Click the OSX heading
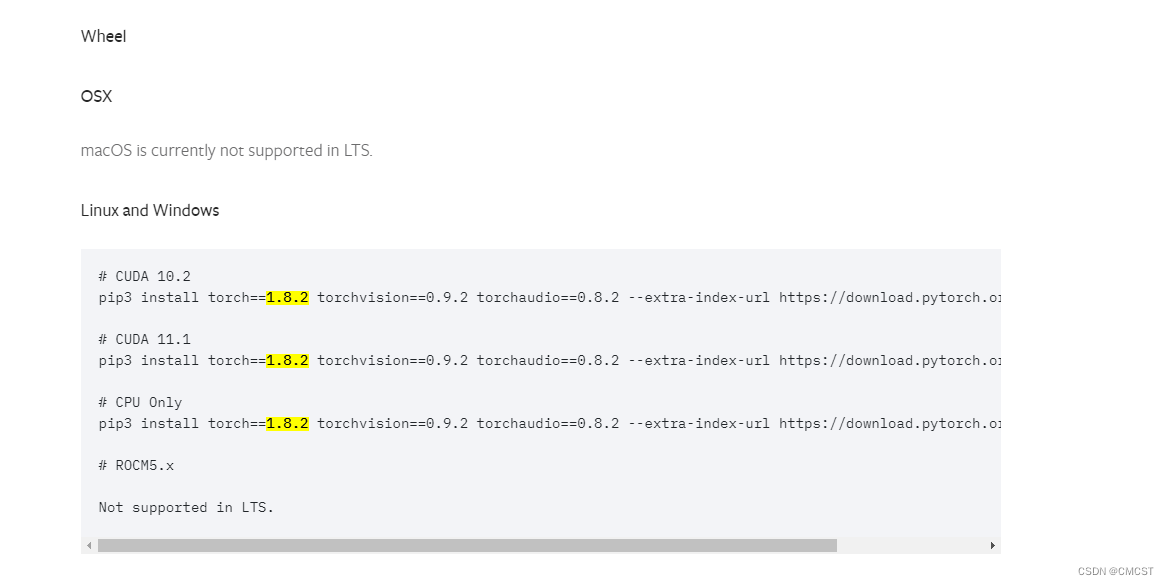 point(96,96)
